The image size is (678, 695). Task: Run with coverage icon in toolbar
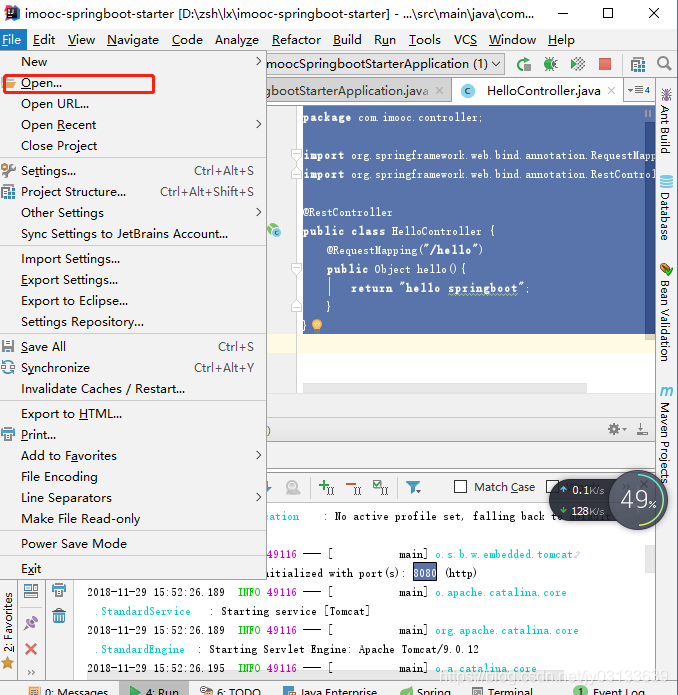(577, 64)
